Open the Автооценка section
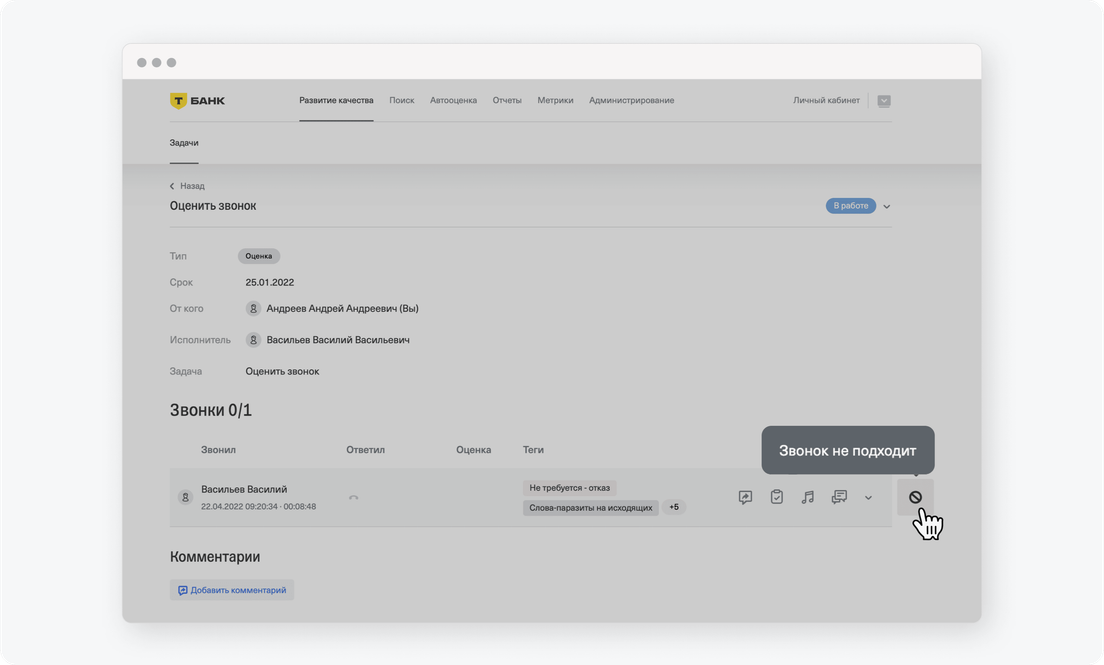This screenshot has width=1104, height=665. coord(453,100)
